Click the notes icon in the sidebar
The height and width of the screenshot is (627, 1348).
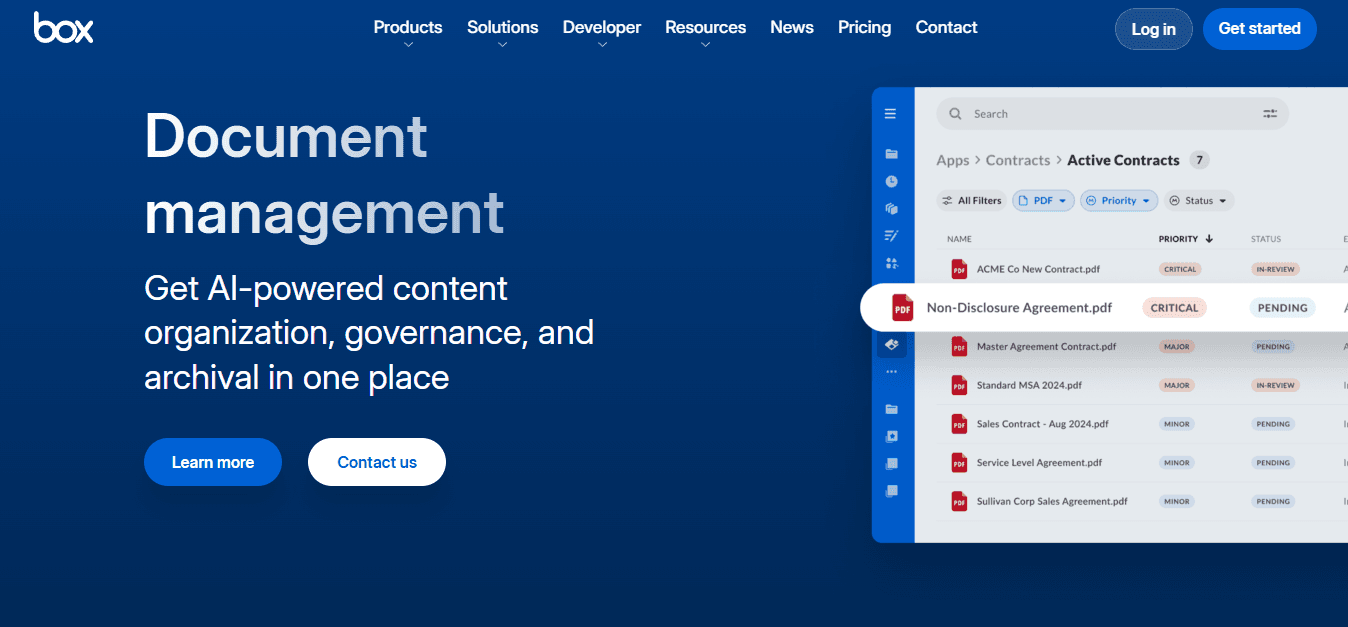892,235
